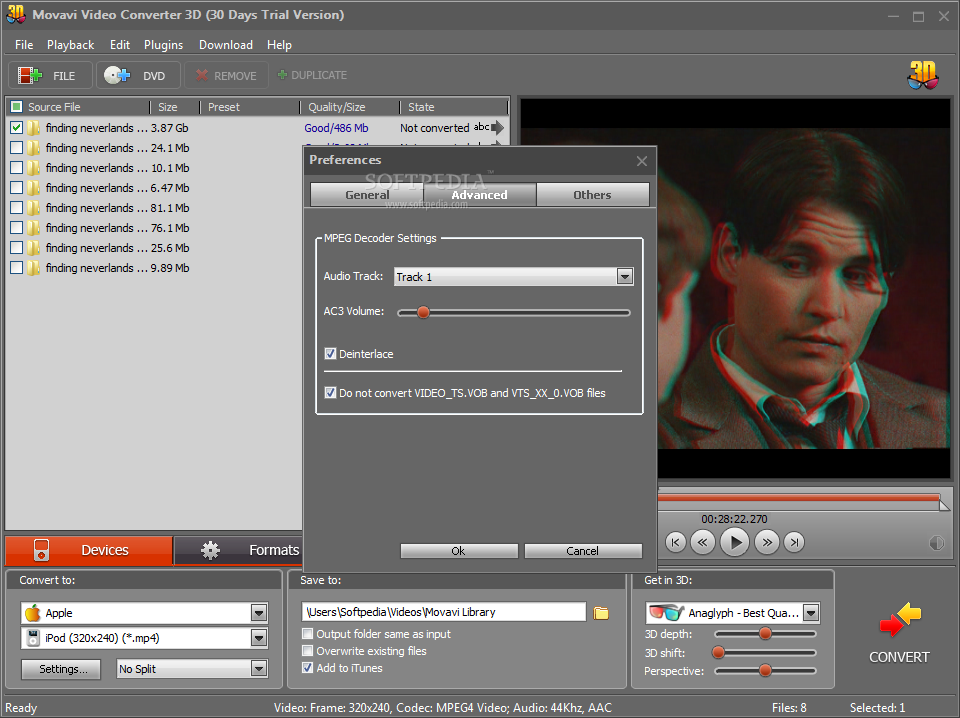Toggle Do not convert VIDEO_TS.VOB option
960x718 pixels.
pyautogui.click(x=330, y=393)
